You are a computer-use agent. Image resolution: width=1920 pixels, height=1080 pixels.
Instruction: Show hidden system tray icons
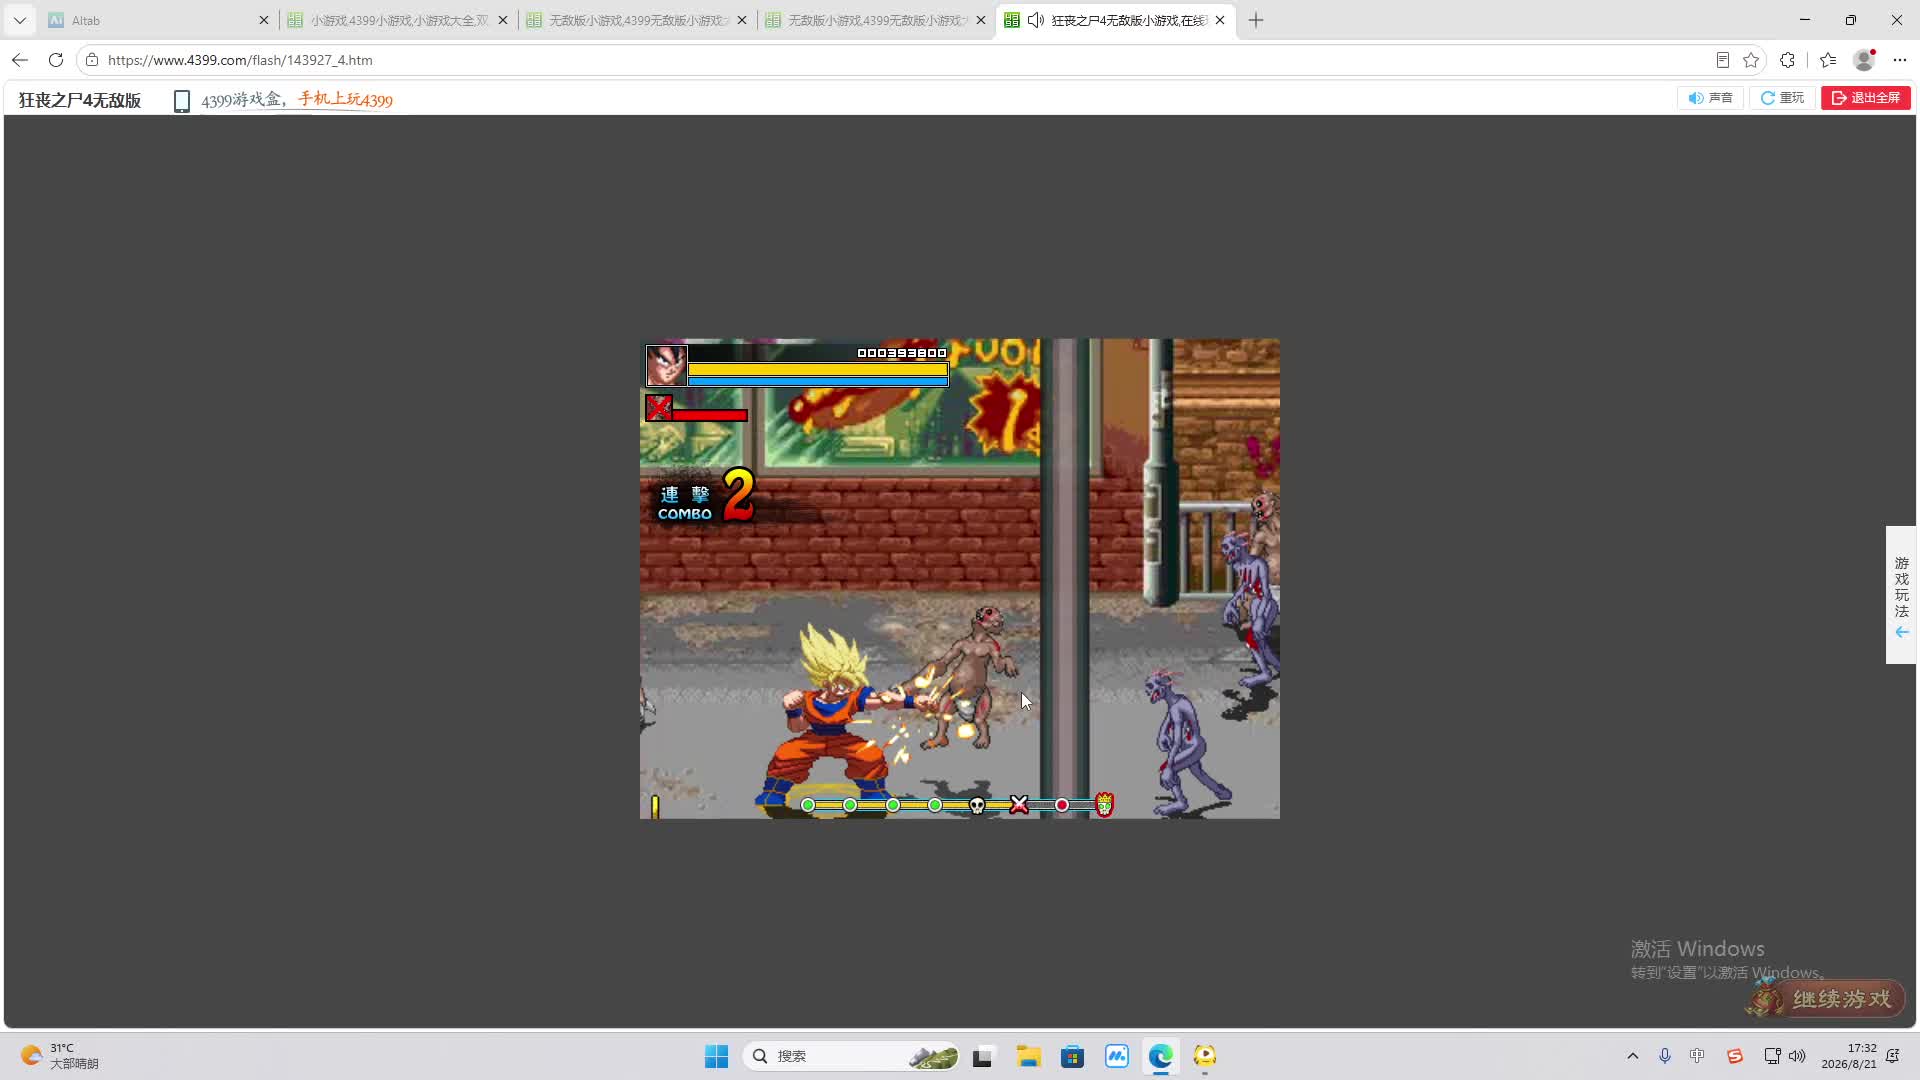click(1633, 1056)
